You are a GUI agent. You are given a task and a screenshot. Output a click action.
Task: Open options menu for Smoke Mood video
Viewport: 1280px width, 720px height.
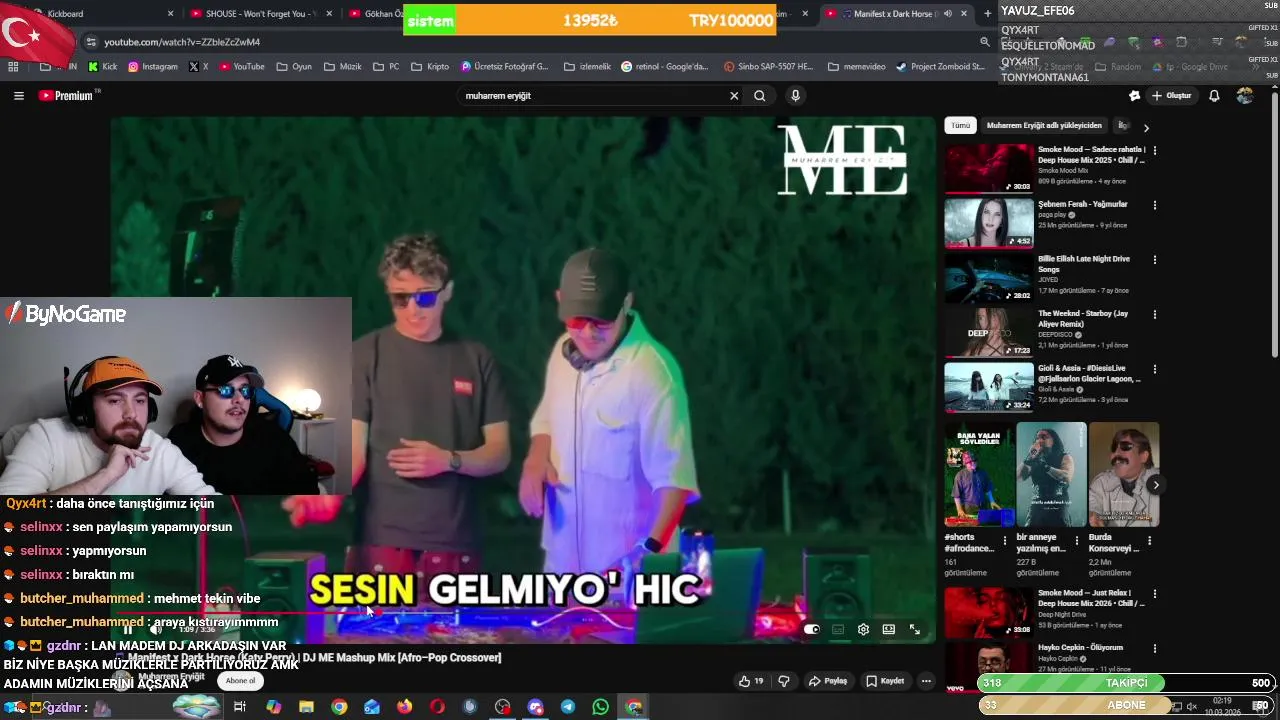pos(1155,150)
